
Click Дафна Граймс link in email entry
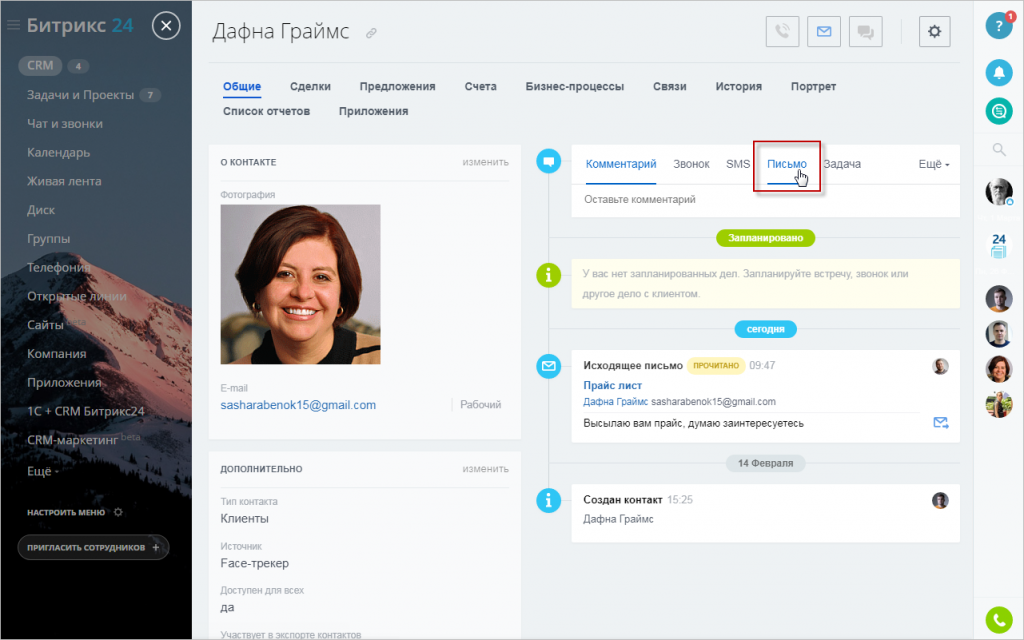pyautogui.click(x=615, y=402)
